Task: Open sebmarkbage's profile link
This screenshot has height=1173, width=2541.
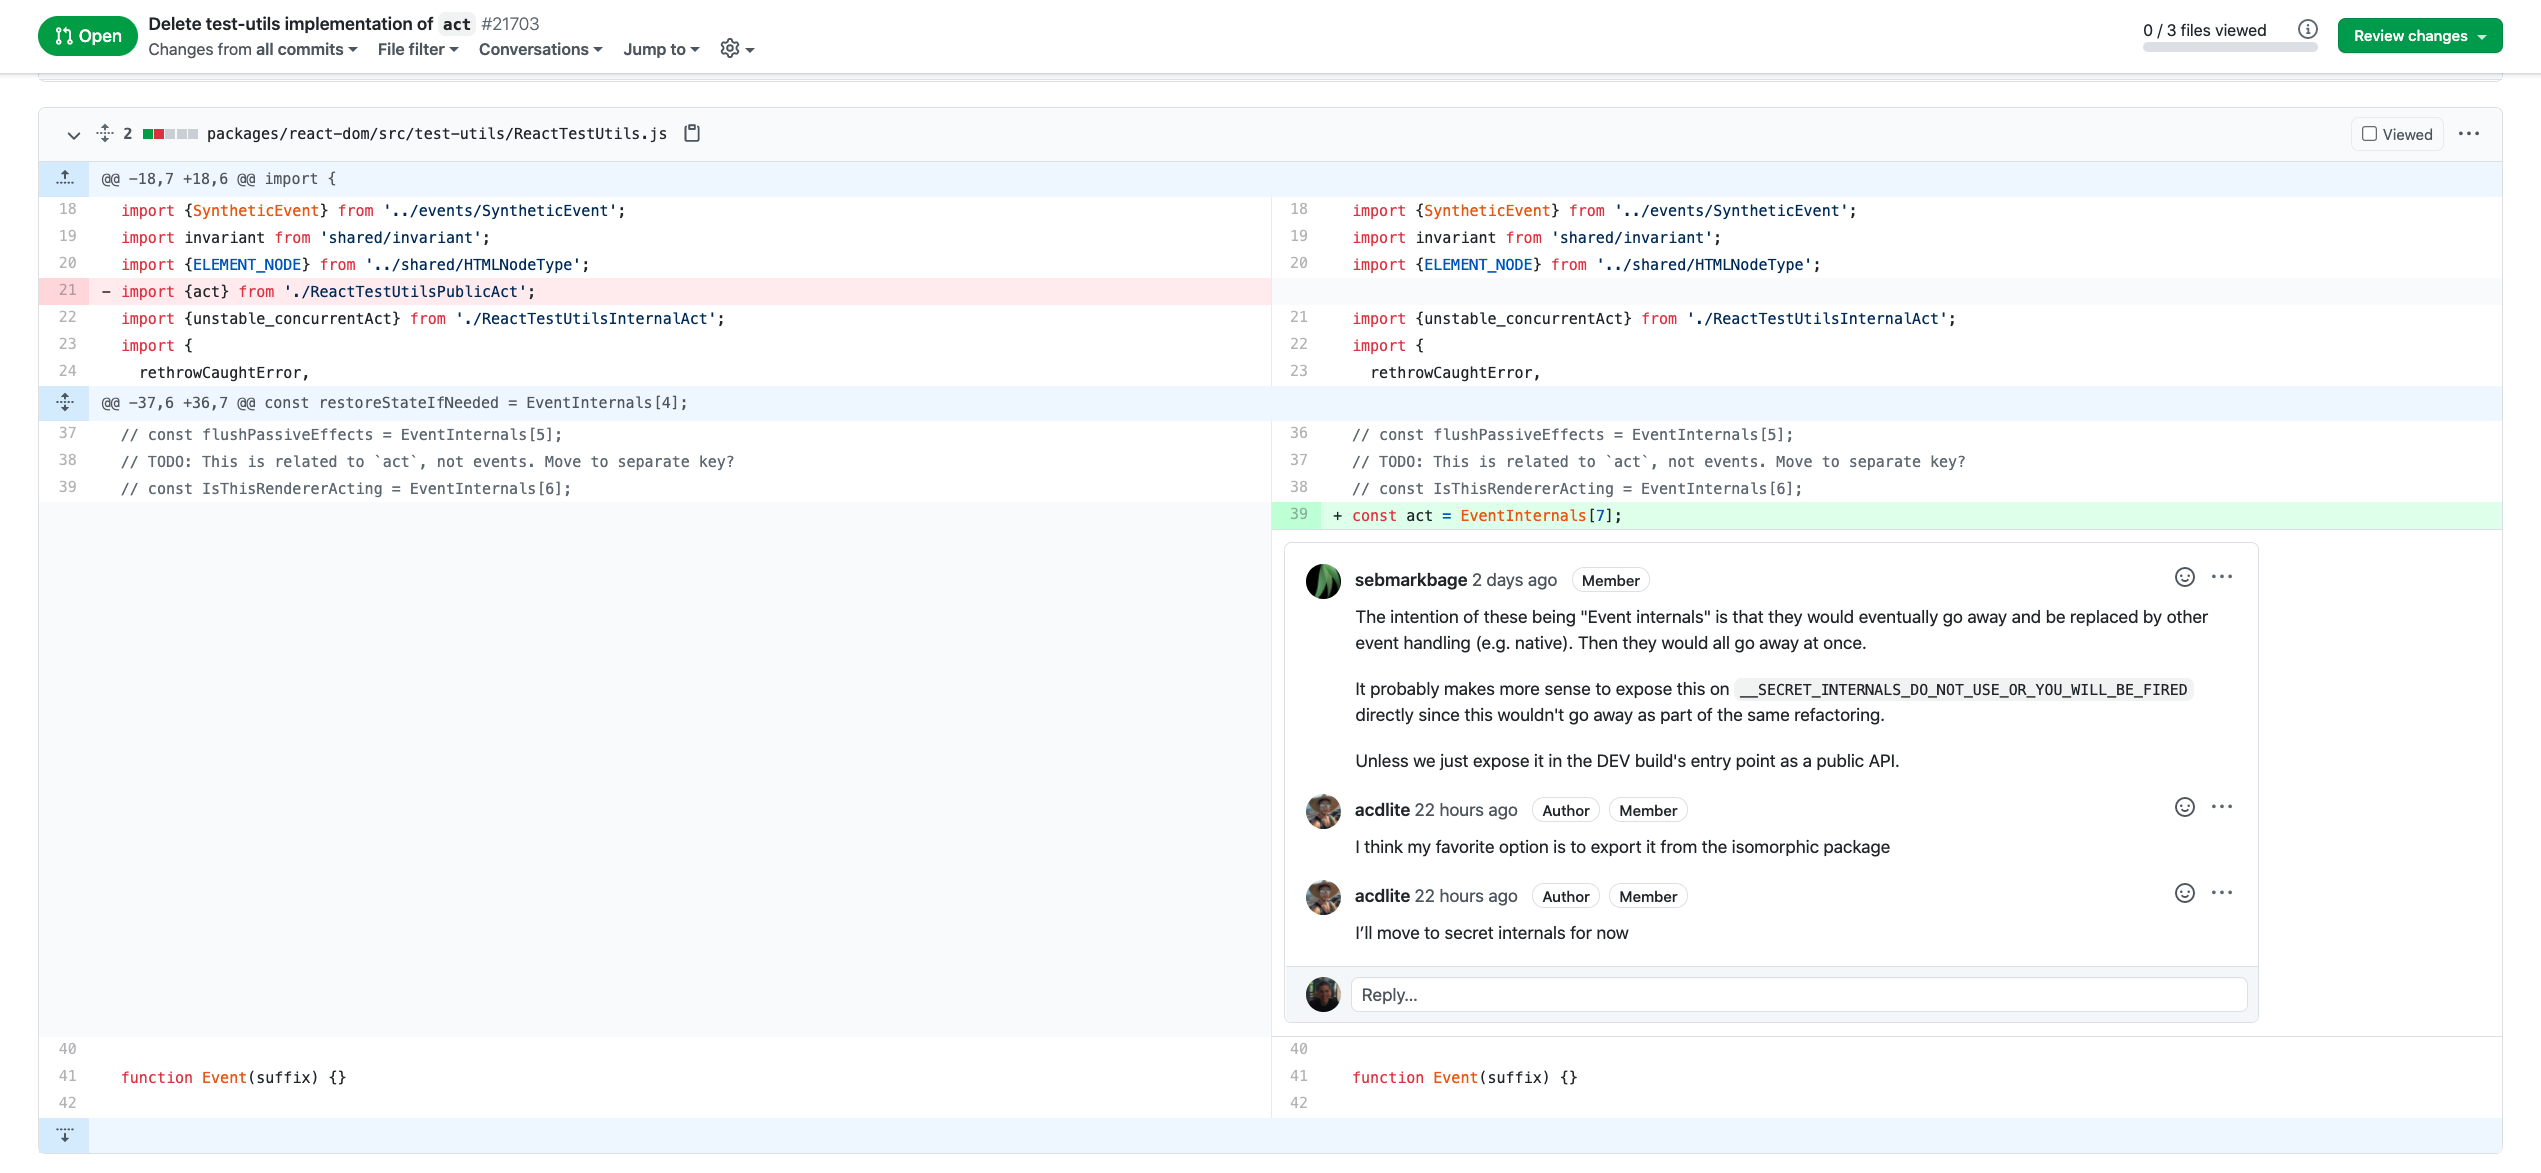Action: pos(1410,580)
